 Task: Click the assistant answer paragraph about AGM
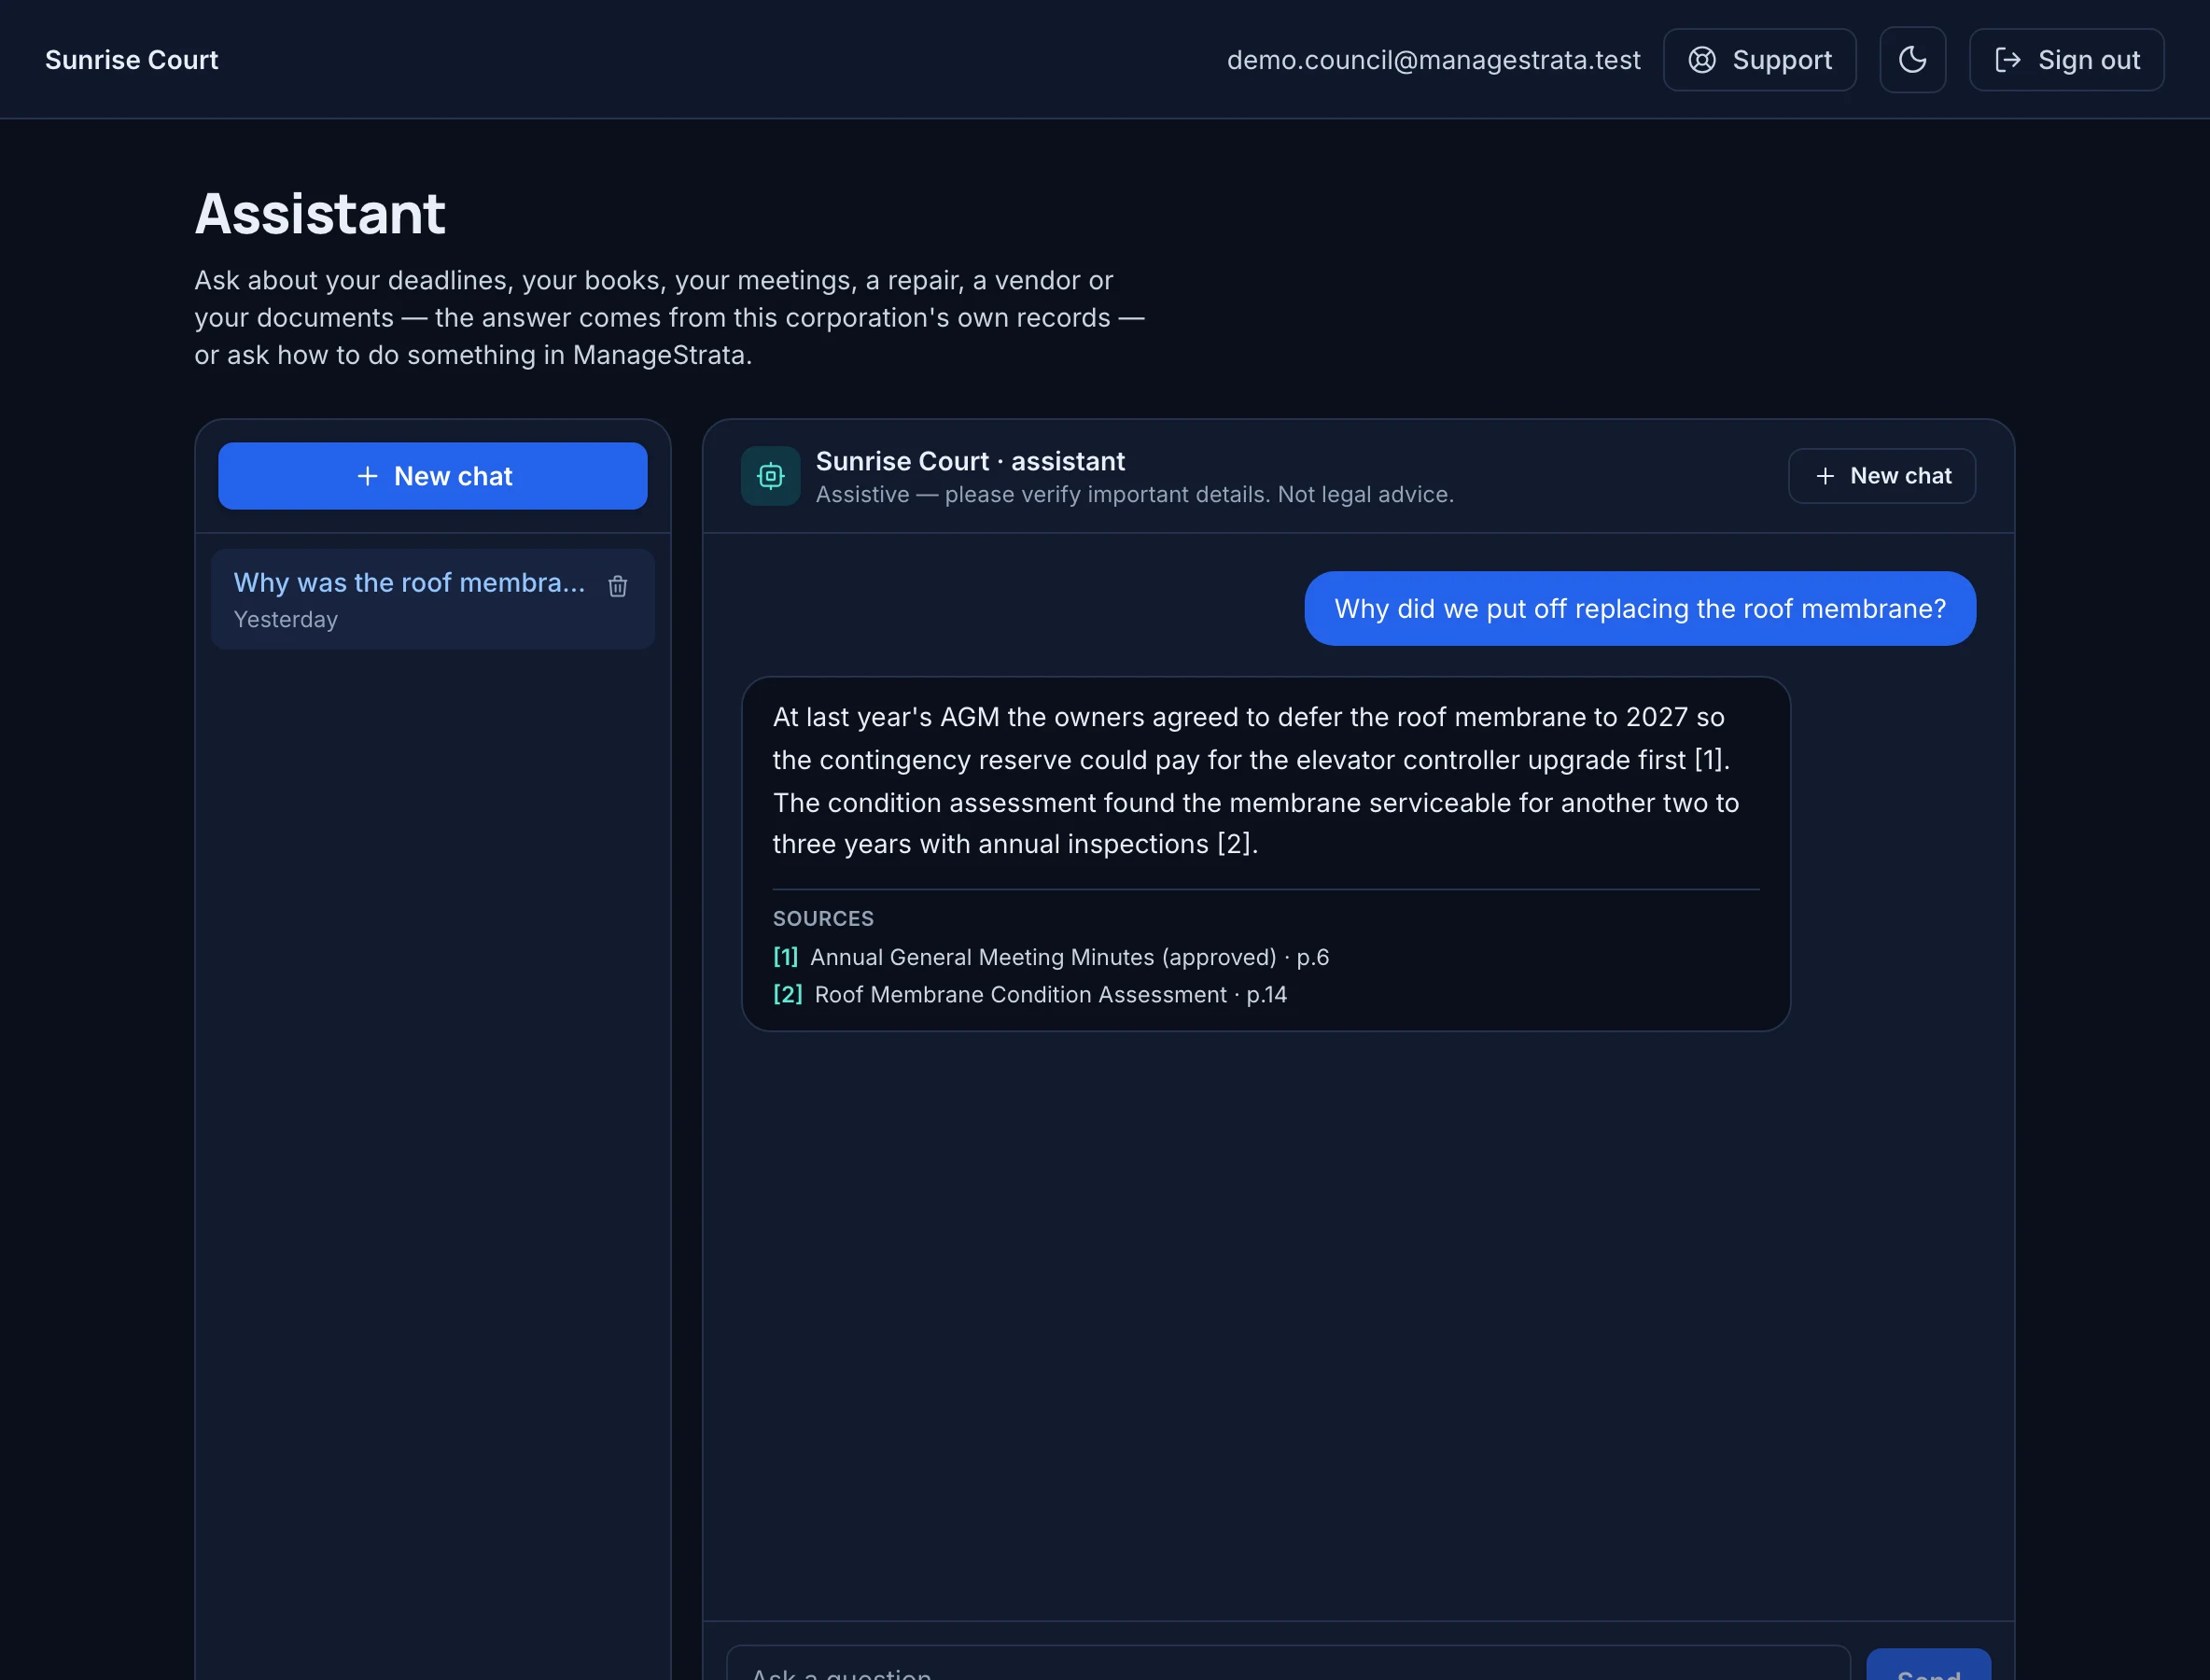point(1256,781)
